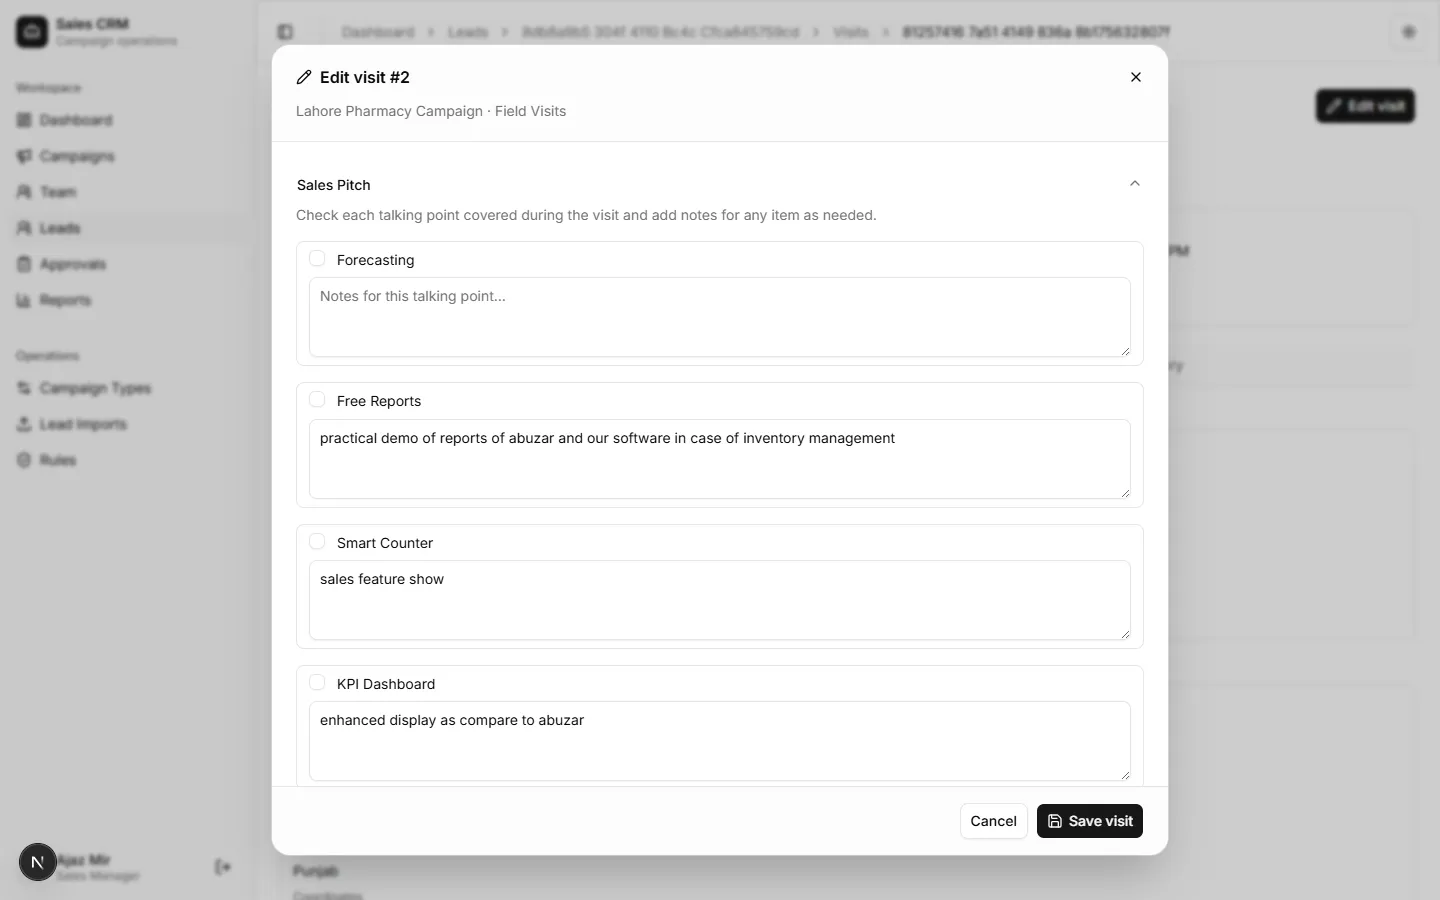
Task: Click the Lead Imports upload icon
Action: click(24, 424)
